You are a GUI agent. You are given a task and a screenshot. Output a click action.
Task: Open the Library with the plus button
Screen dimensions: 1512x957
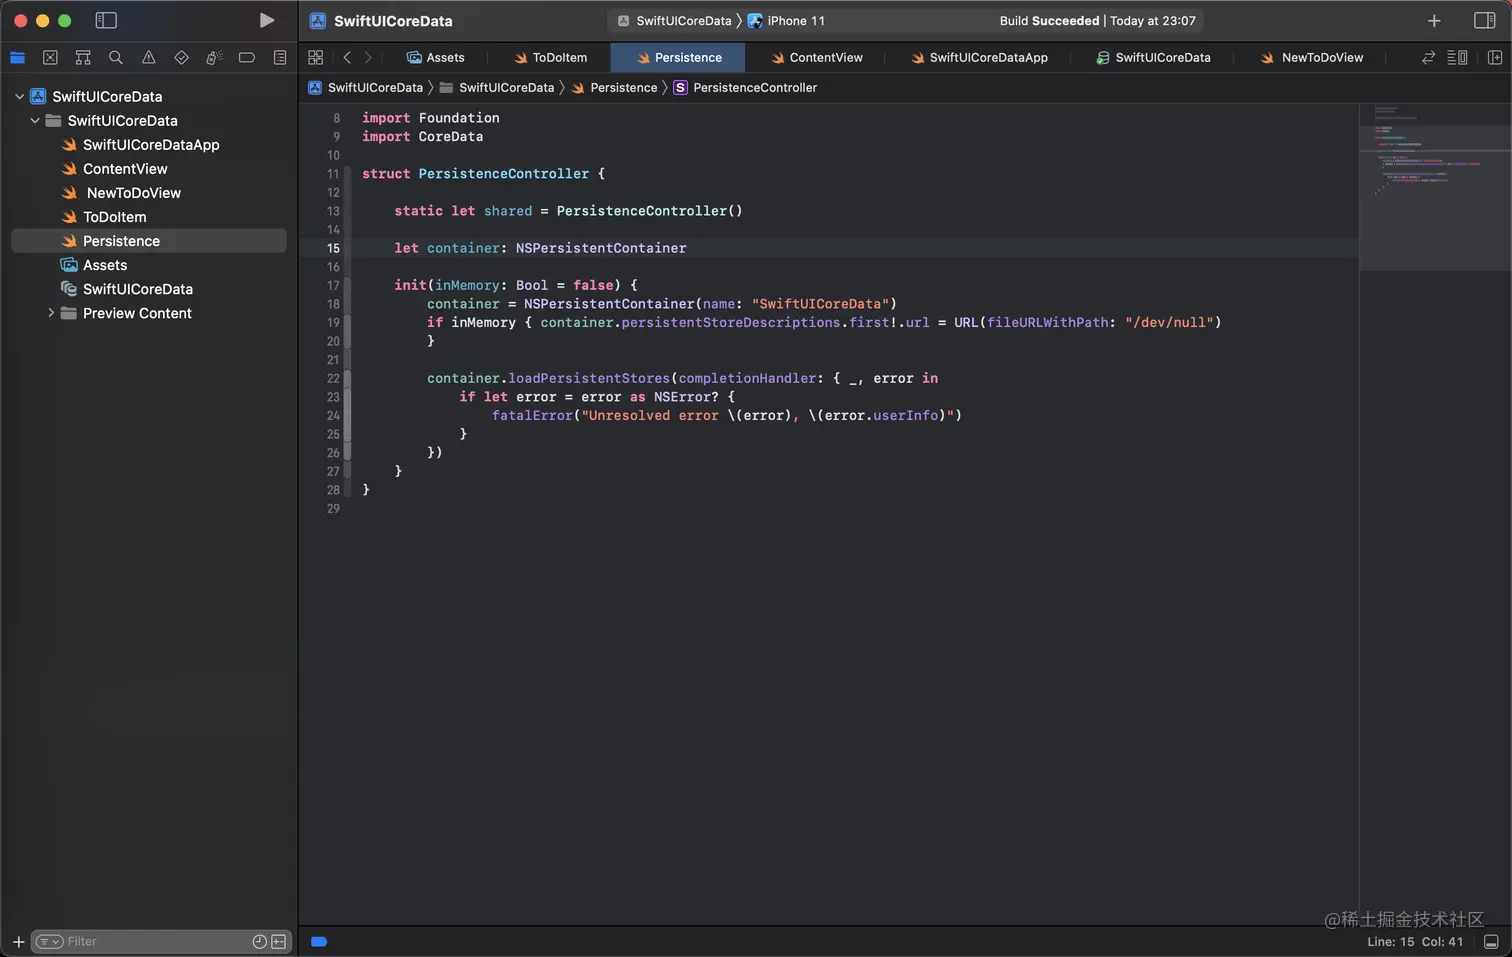[x=1433, y=21]
